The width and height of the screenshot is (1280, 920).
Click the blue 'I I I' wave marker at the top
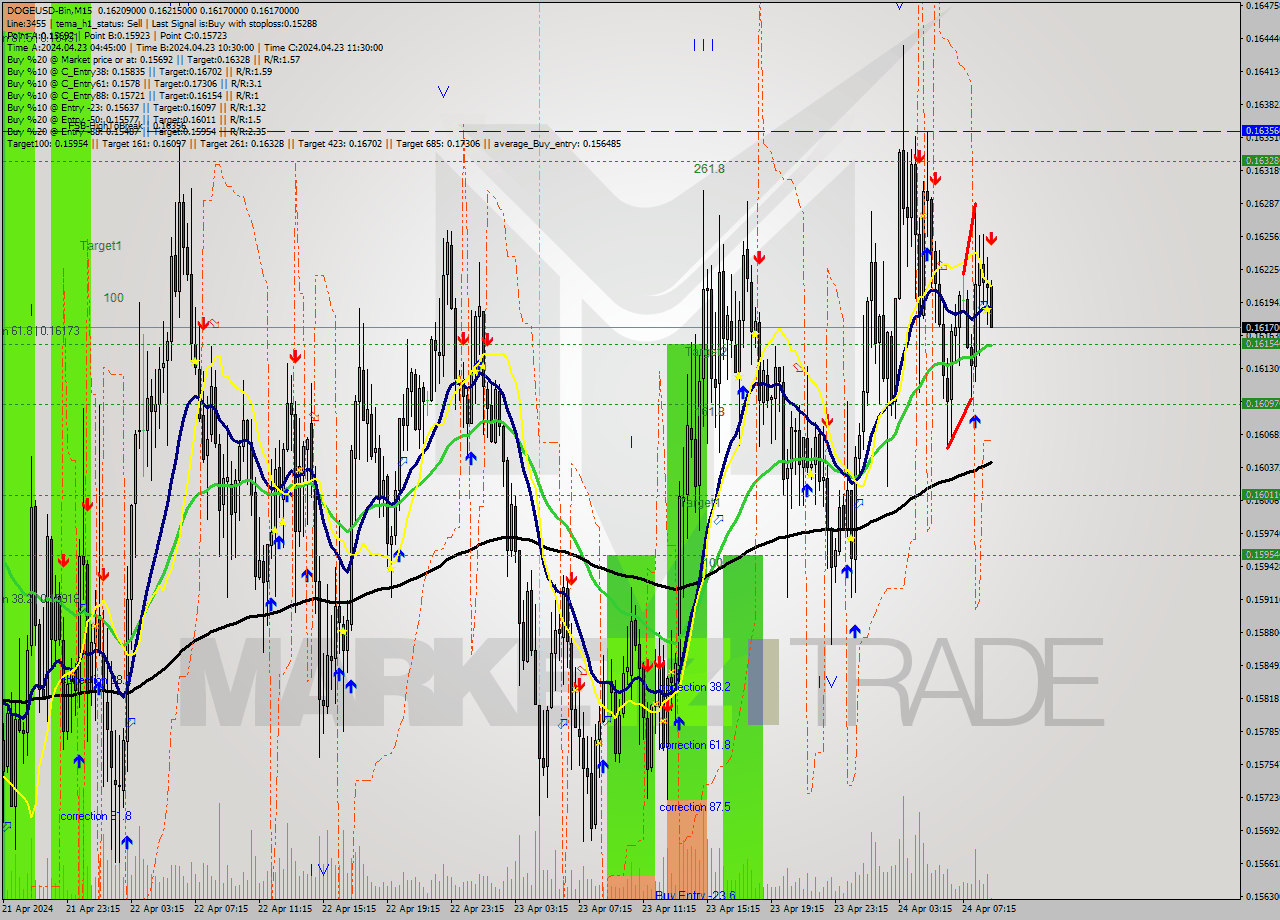coord(704,45)
